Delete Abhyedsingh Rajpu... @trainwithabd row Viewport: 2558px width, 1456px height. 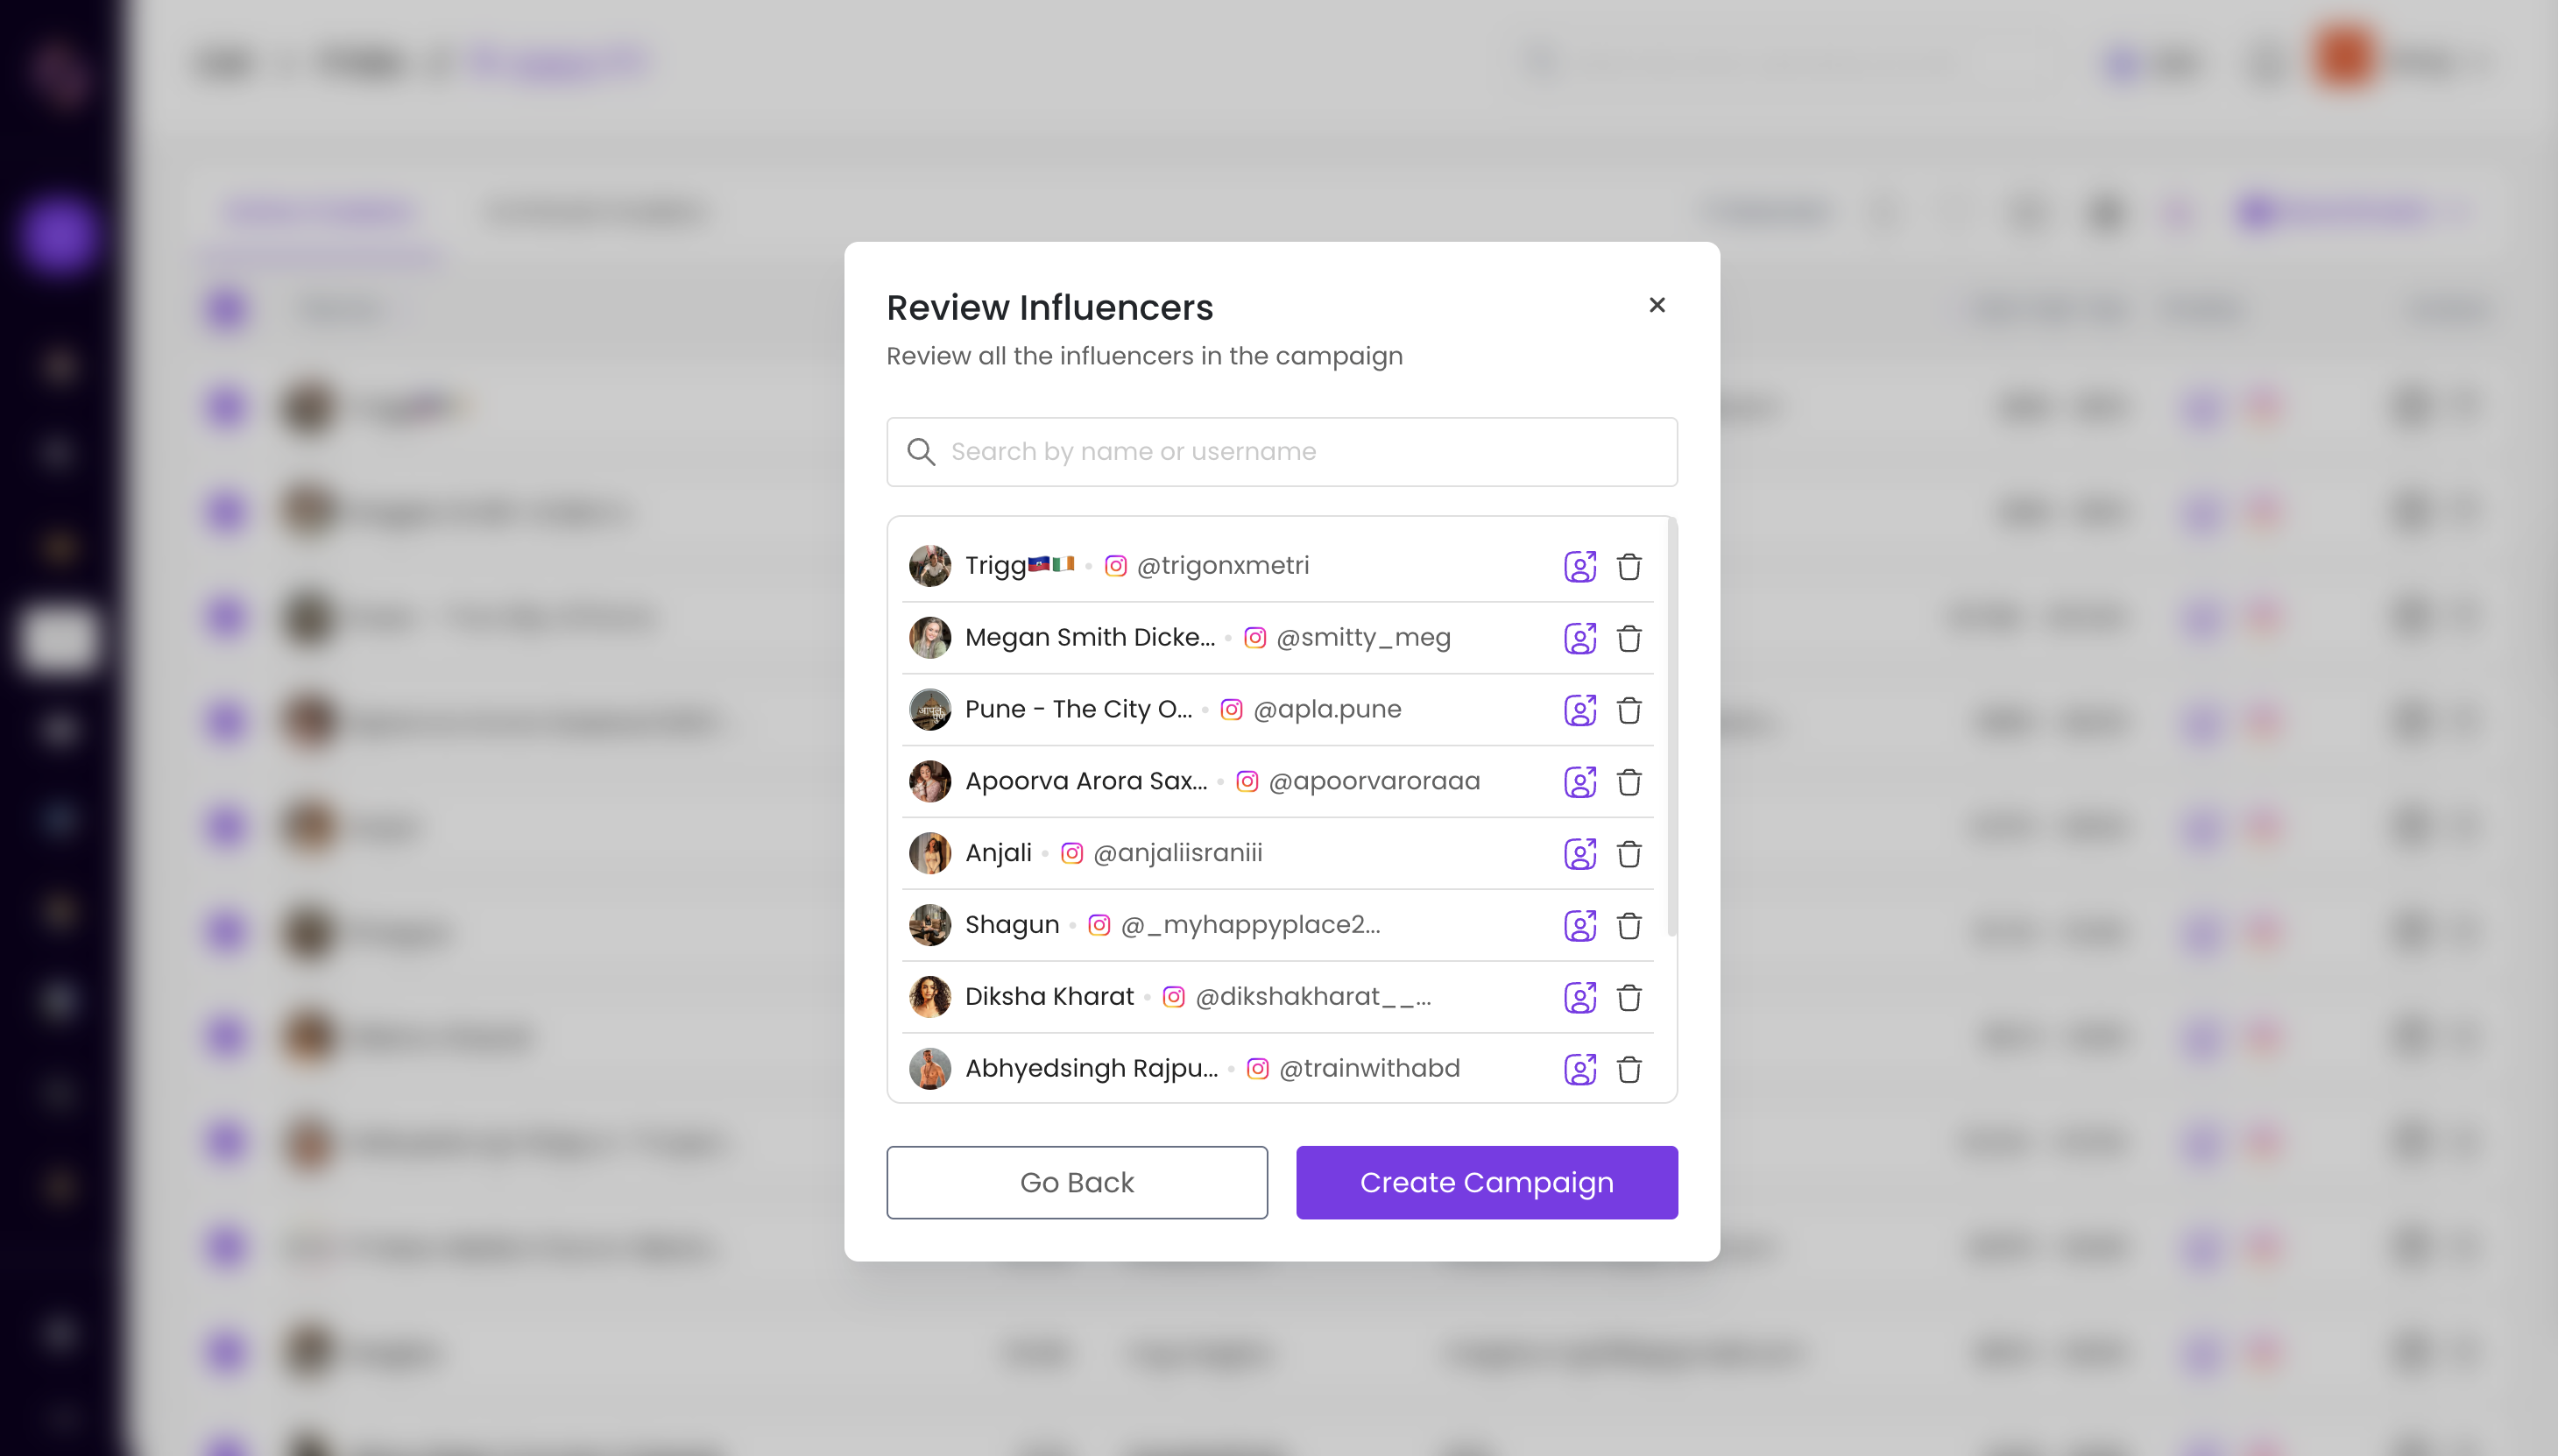click(1629, 1070)
